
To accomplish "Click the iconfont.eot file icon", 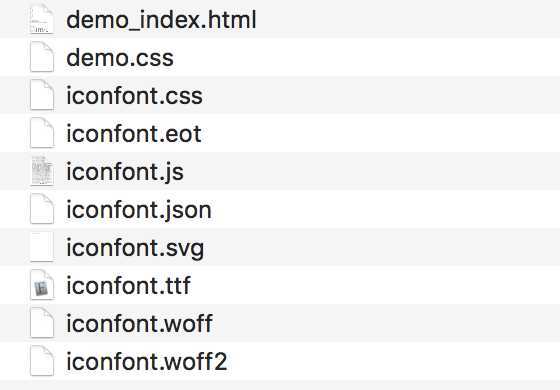I will (42, 133).
